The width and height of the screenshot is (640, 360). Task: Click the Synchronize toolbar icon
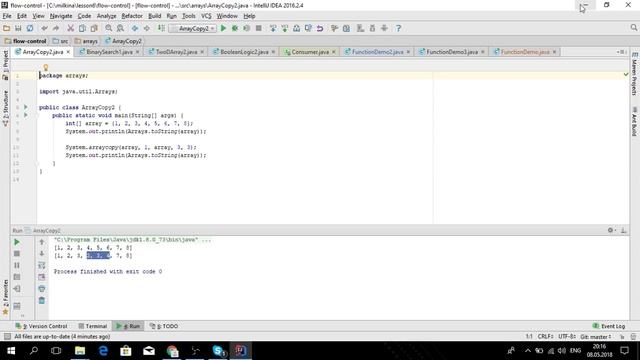pyautogui.click(x=30, y=28)
